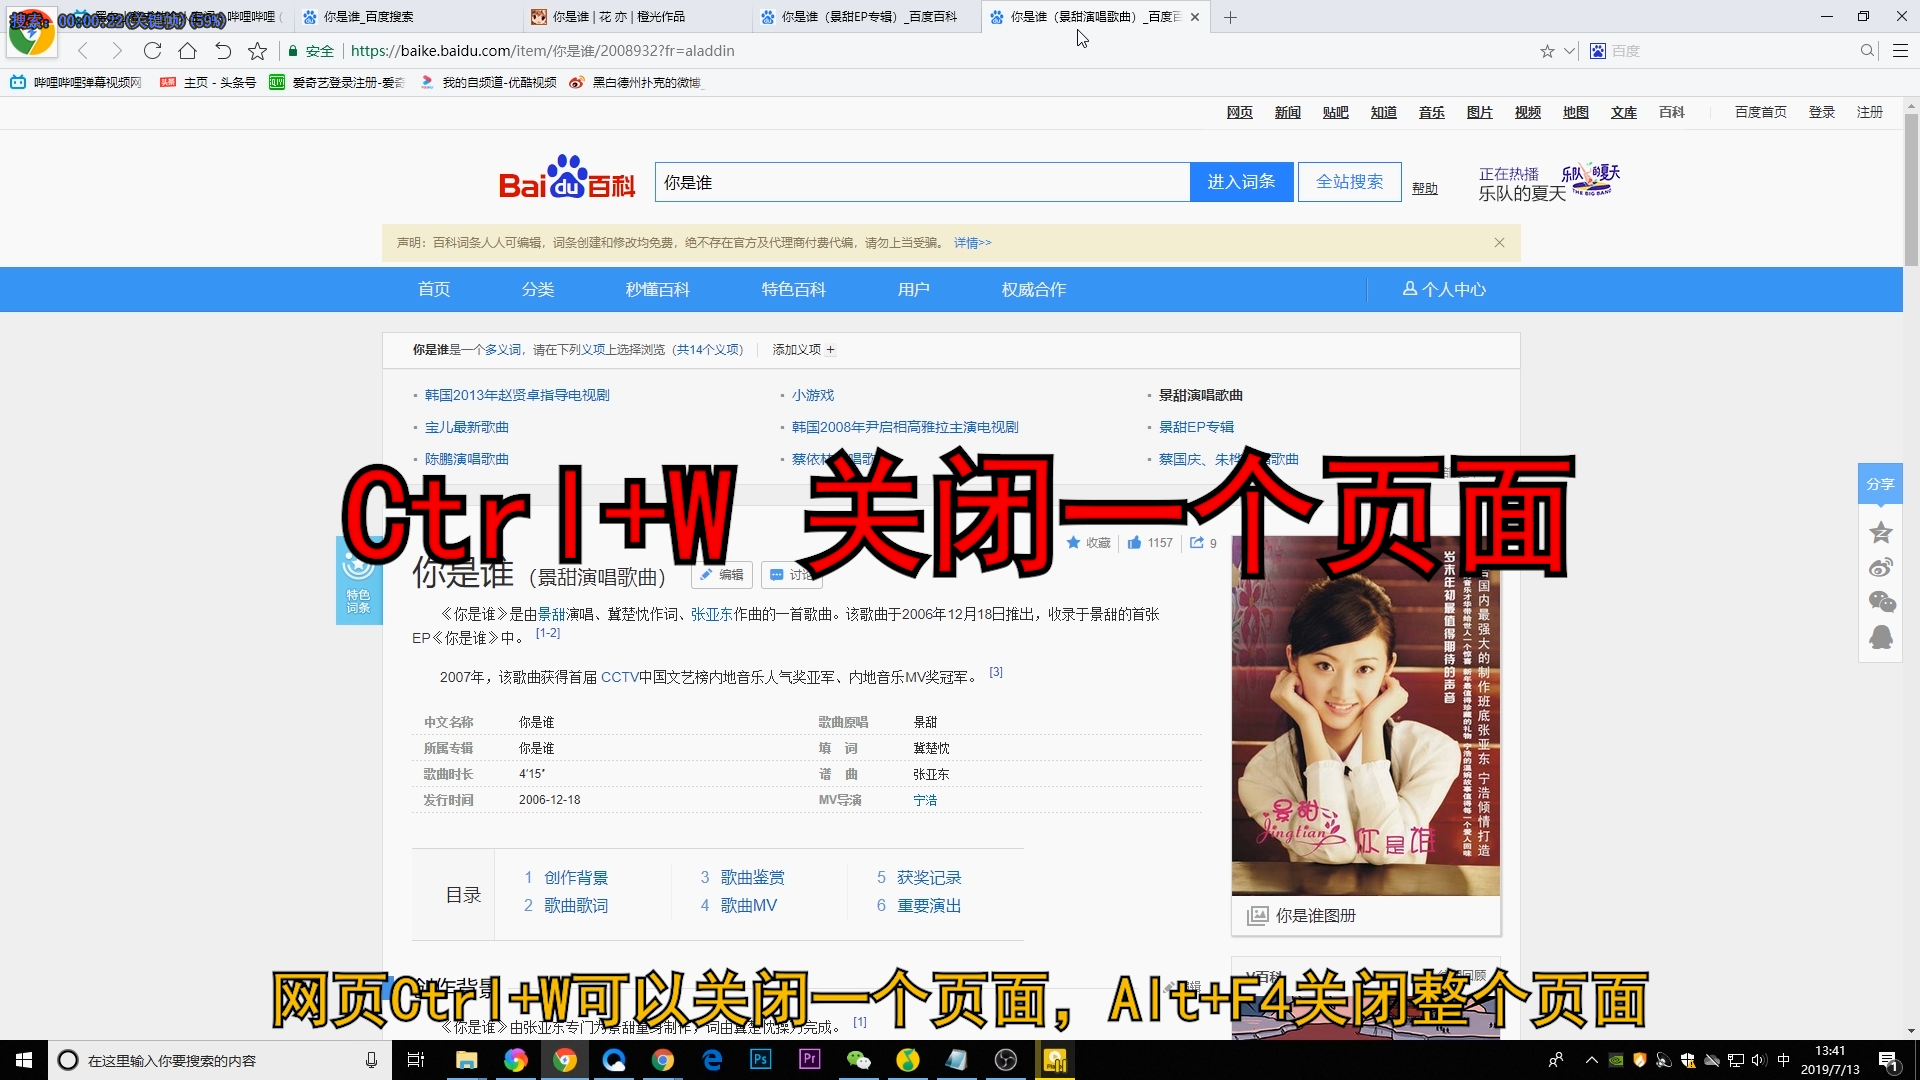
Task: Click the search magnifier icon in the browser
Action: coord(1867,51)
